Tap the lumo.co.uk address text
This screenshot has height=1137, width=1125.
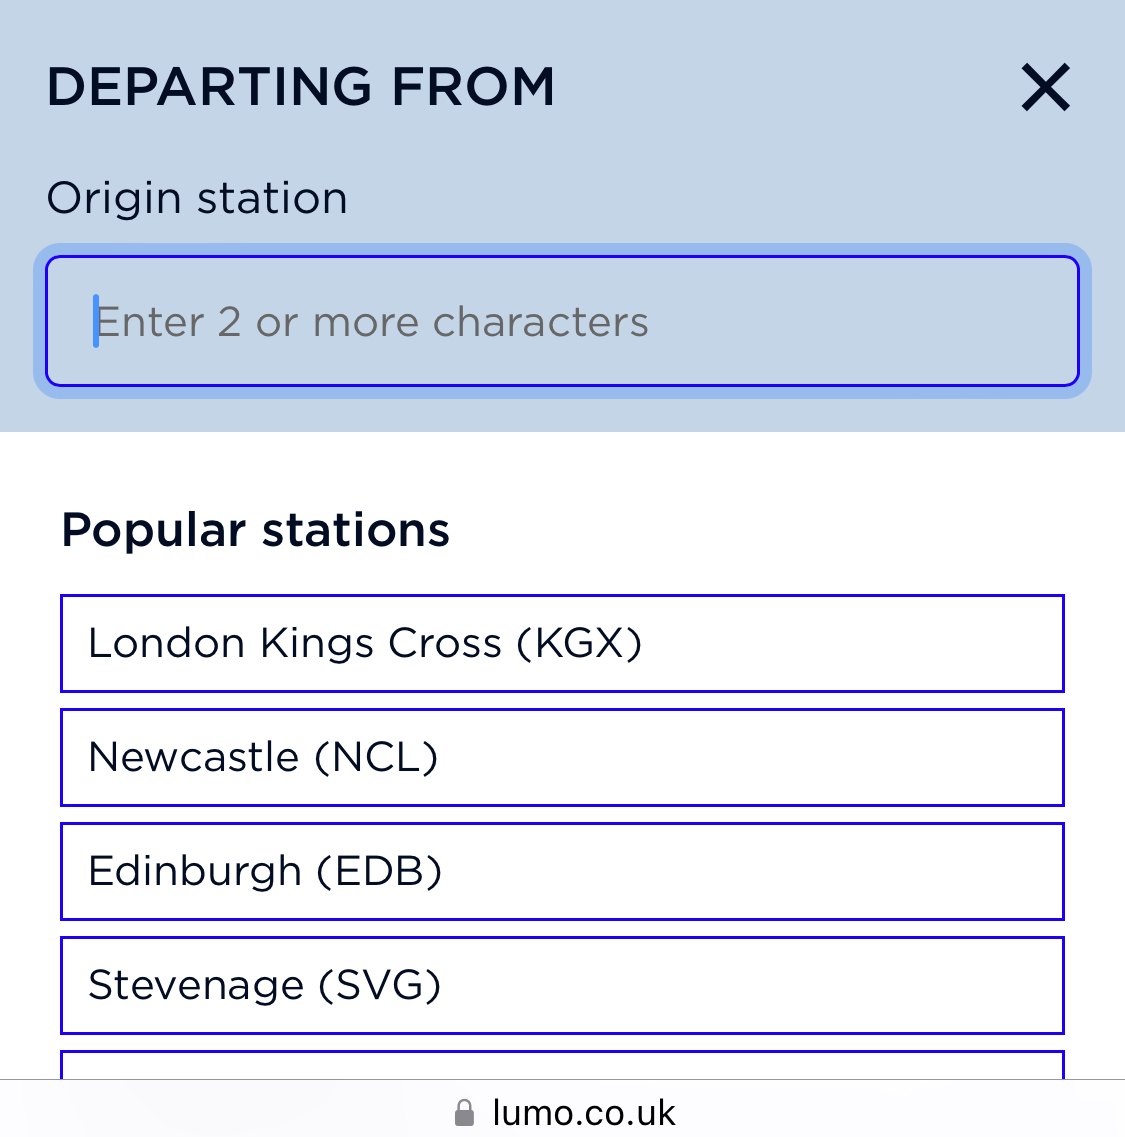point(584,1113)
